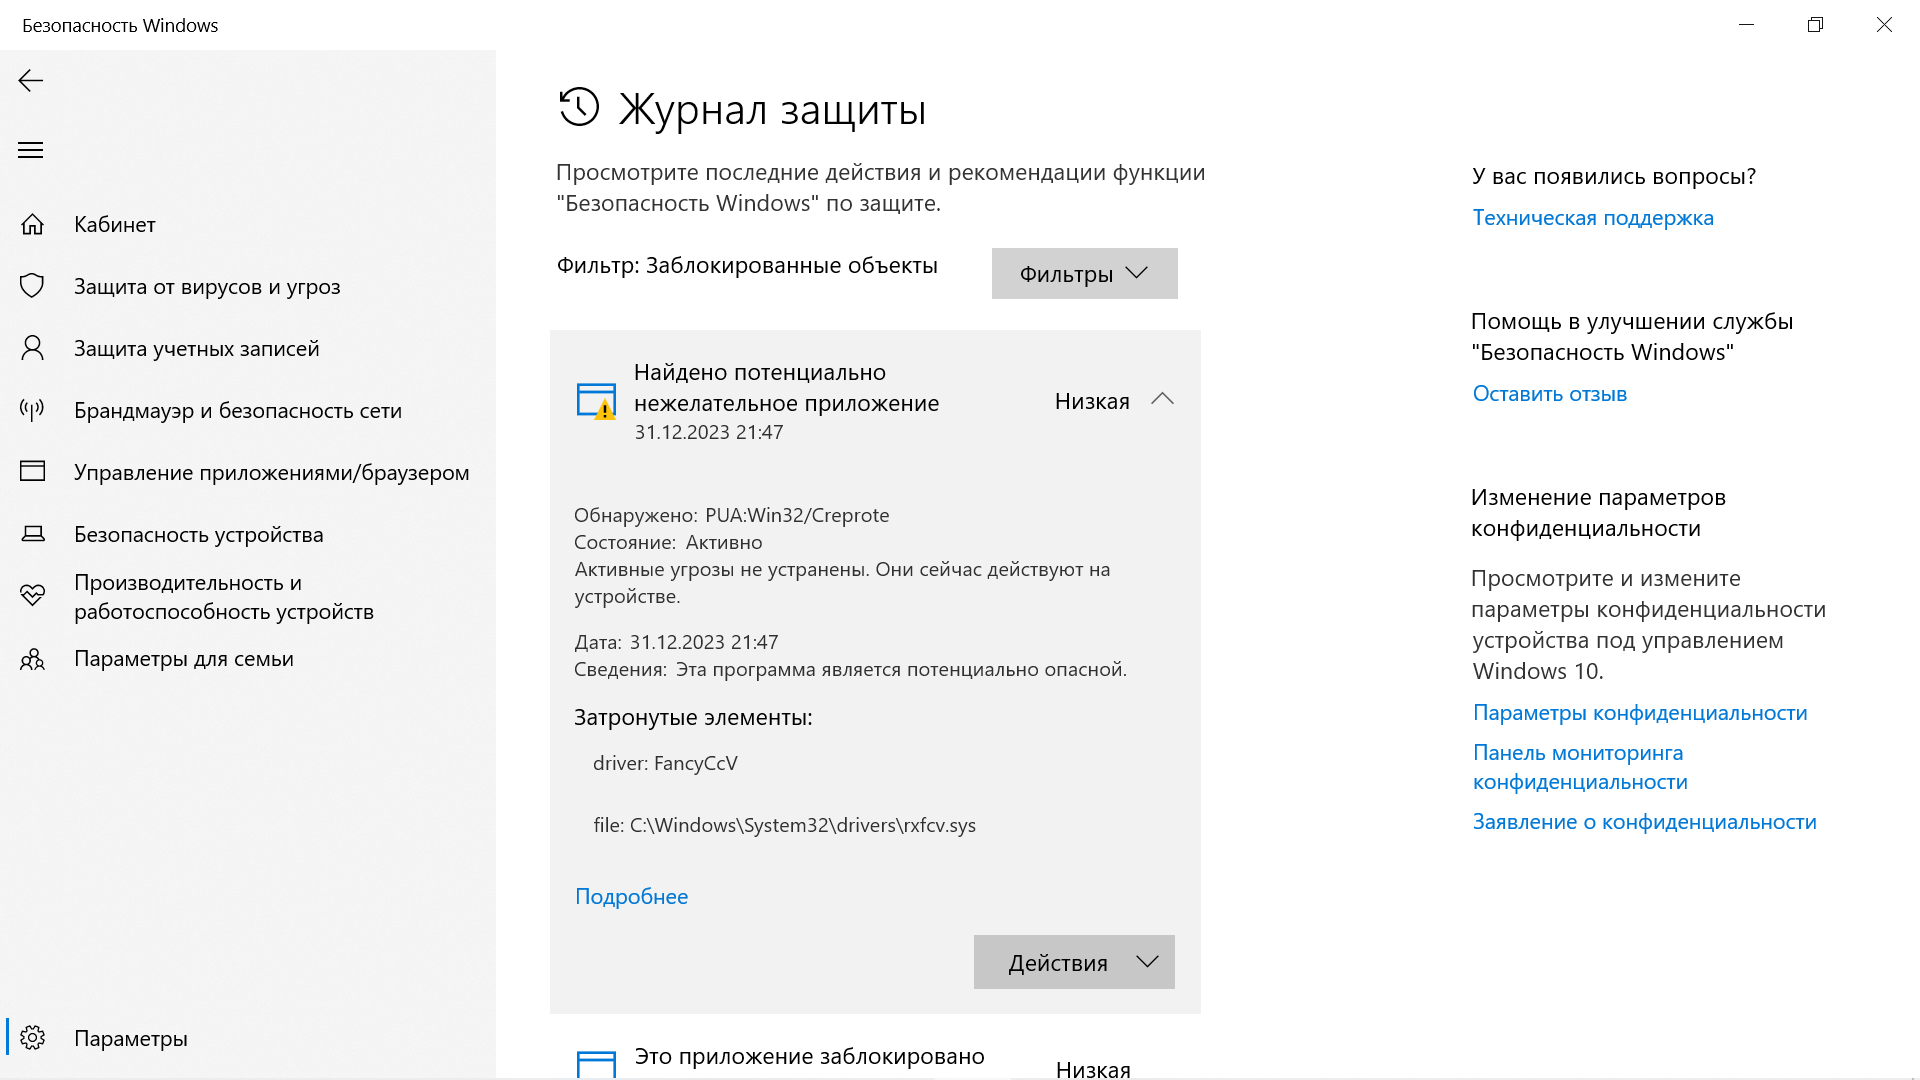Open Параметры конфиденциальности link
Image resolution: width=1920 pixels, height=1080 pixels.
point(1640,713)
